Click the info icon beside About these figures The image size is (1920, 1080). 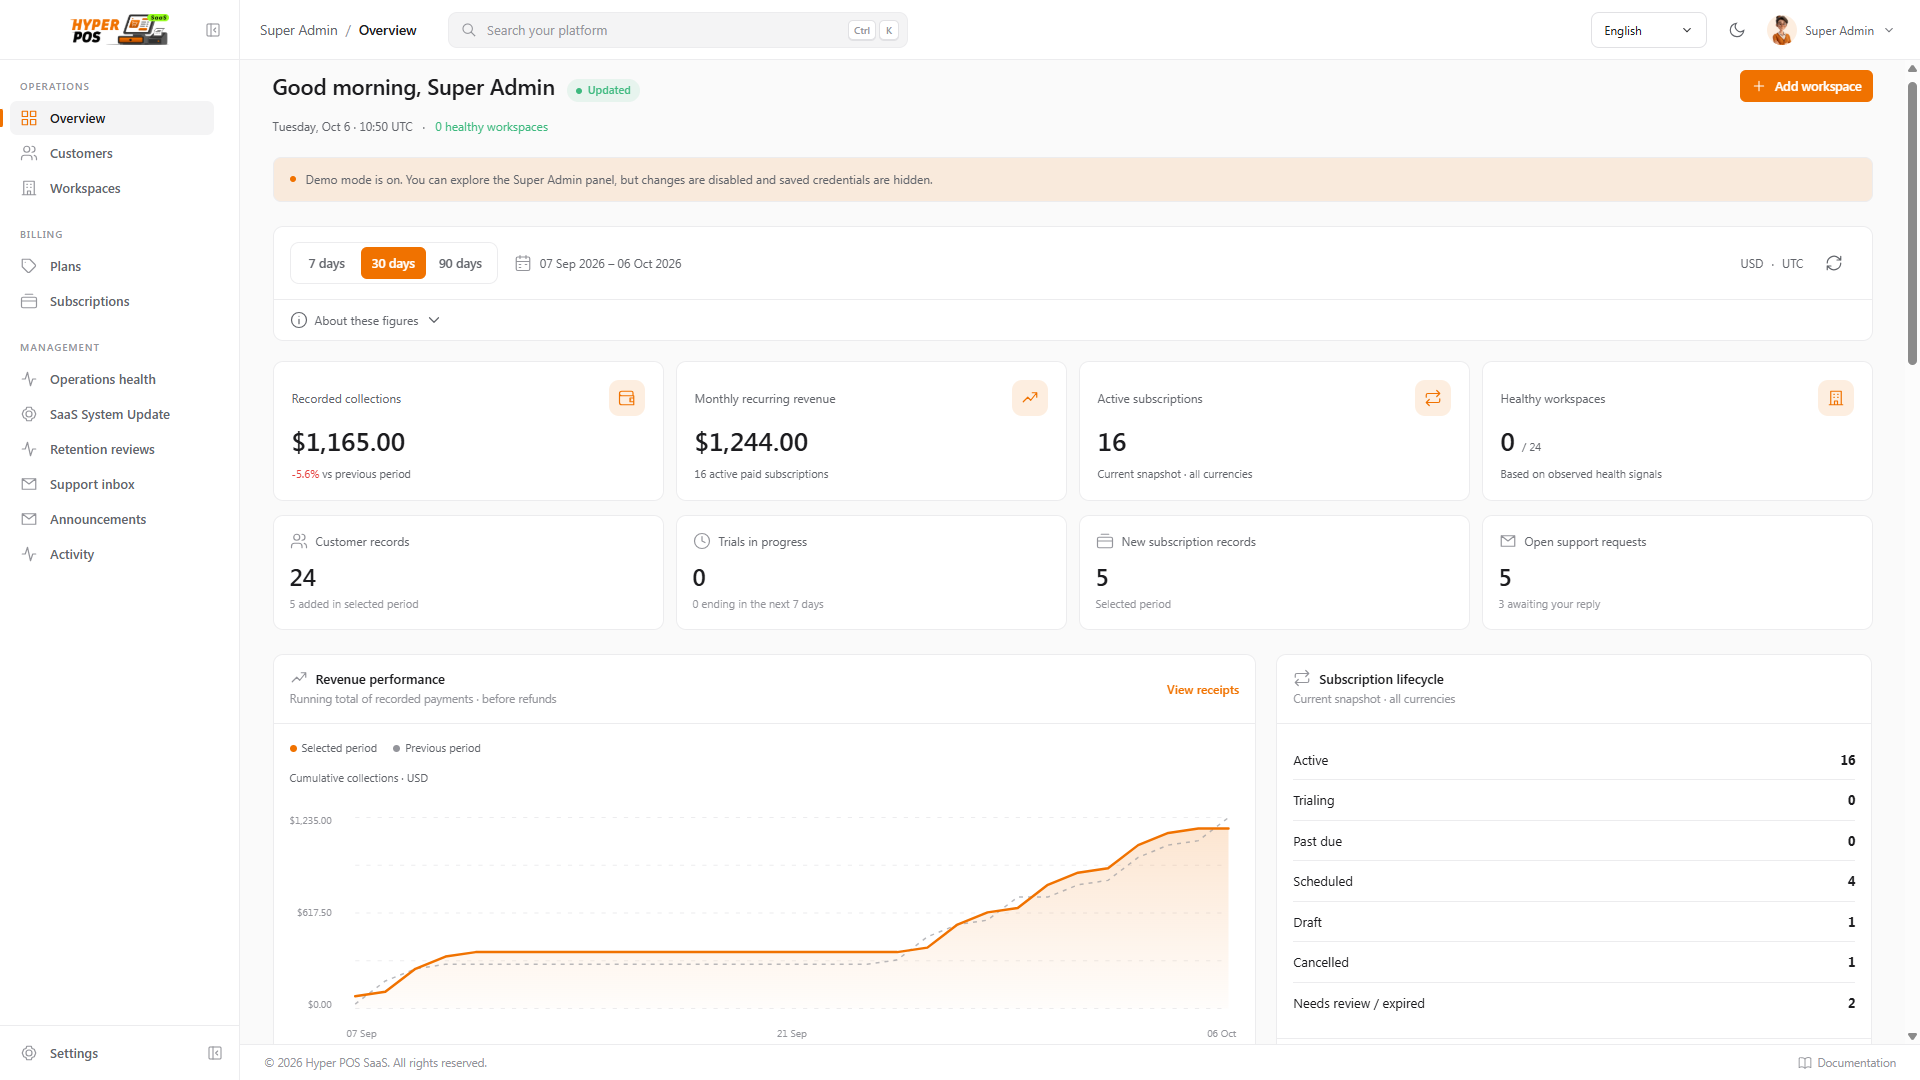[x=298, y=320]
